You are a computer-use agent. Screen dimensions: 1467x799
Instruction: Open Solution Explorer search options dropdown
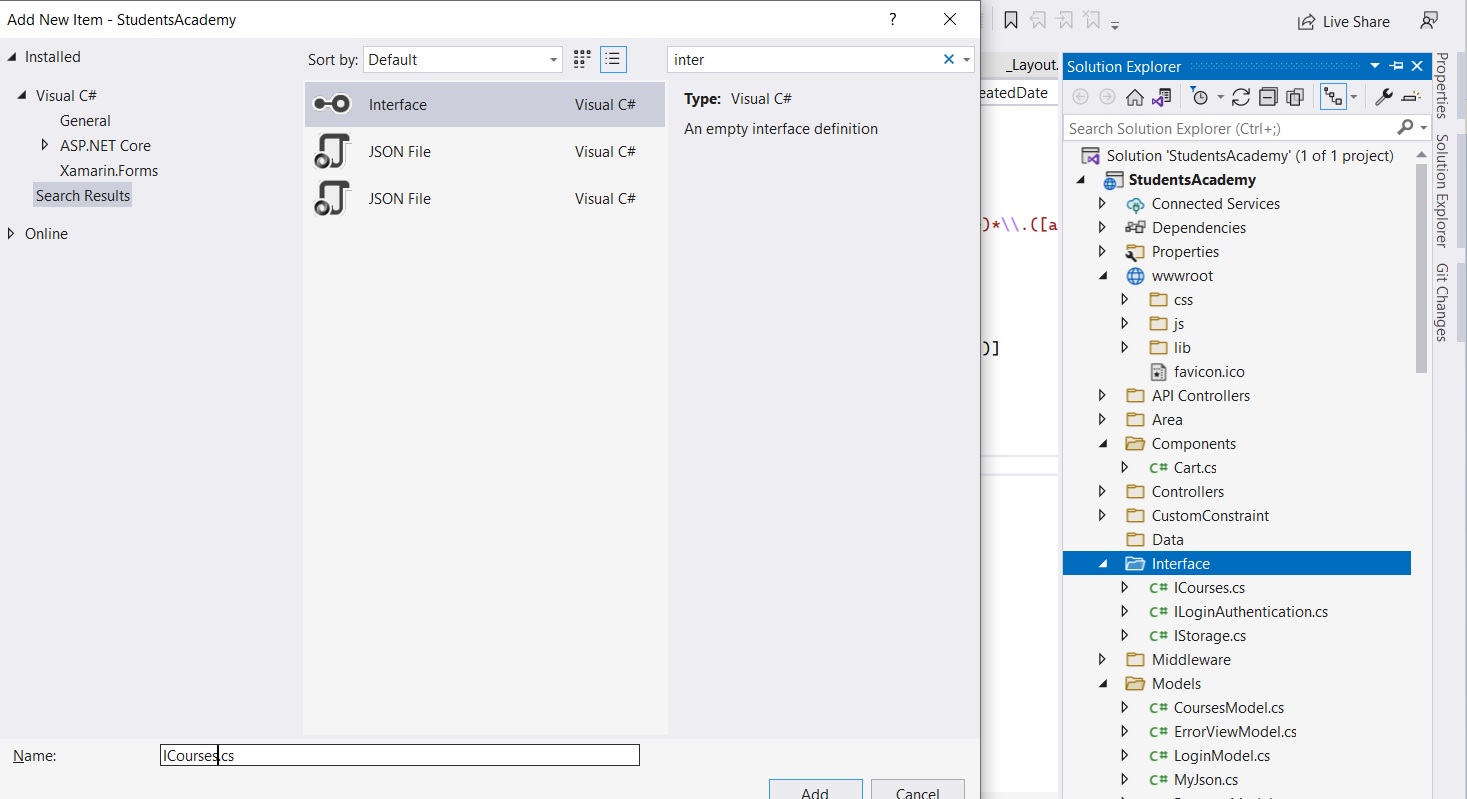click(1423, 129)
